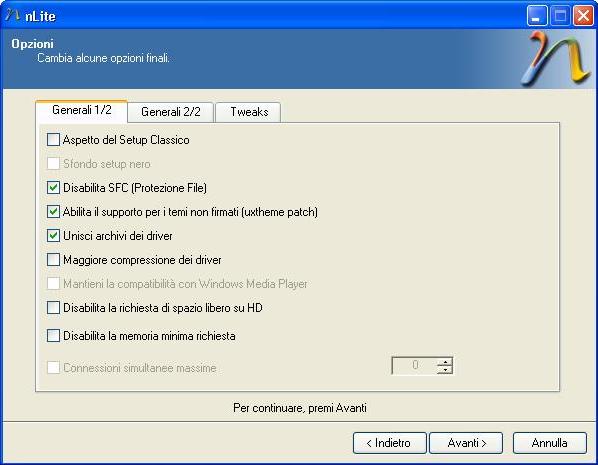Click the connections number input field
This screenshot has width=598, height=465.
(415, 366)
